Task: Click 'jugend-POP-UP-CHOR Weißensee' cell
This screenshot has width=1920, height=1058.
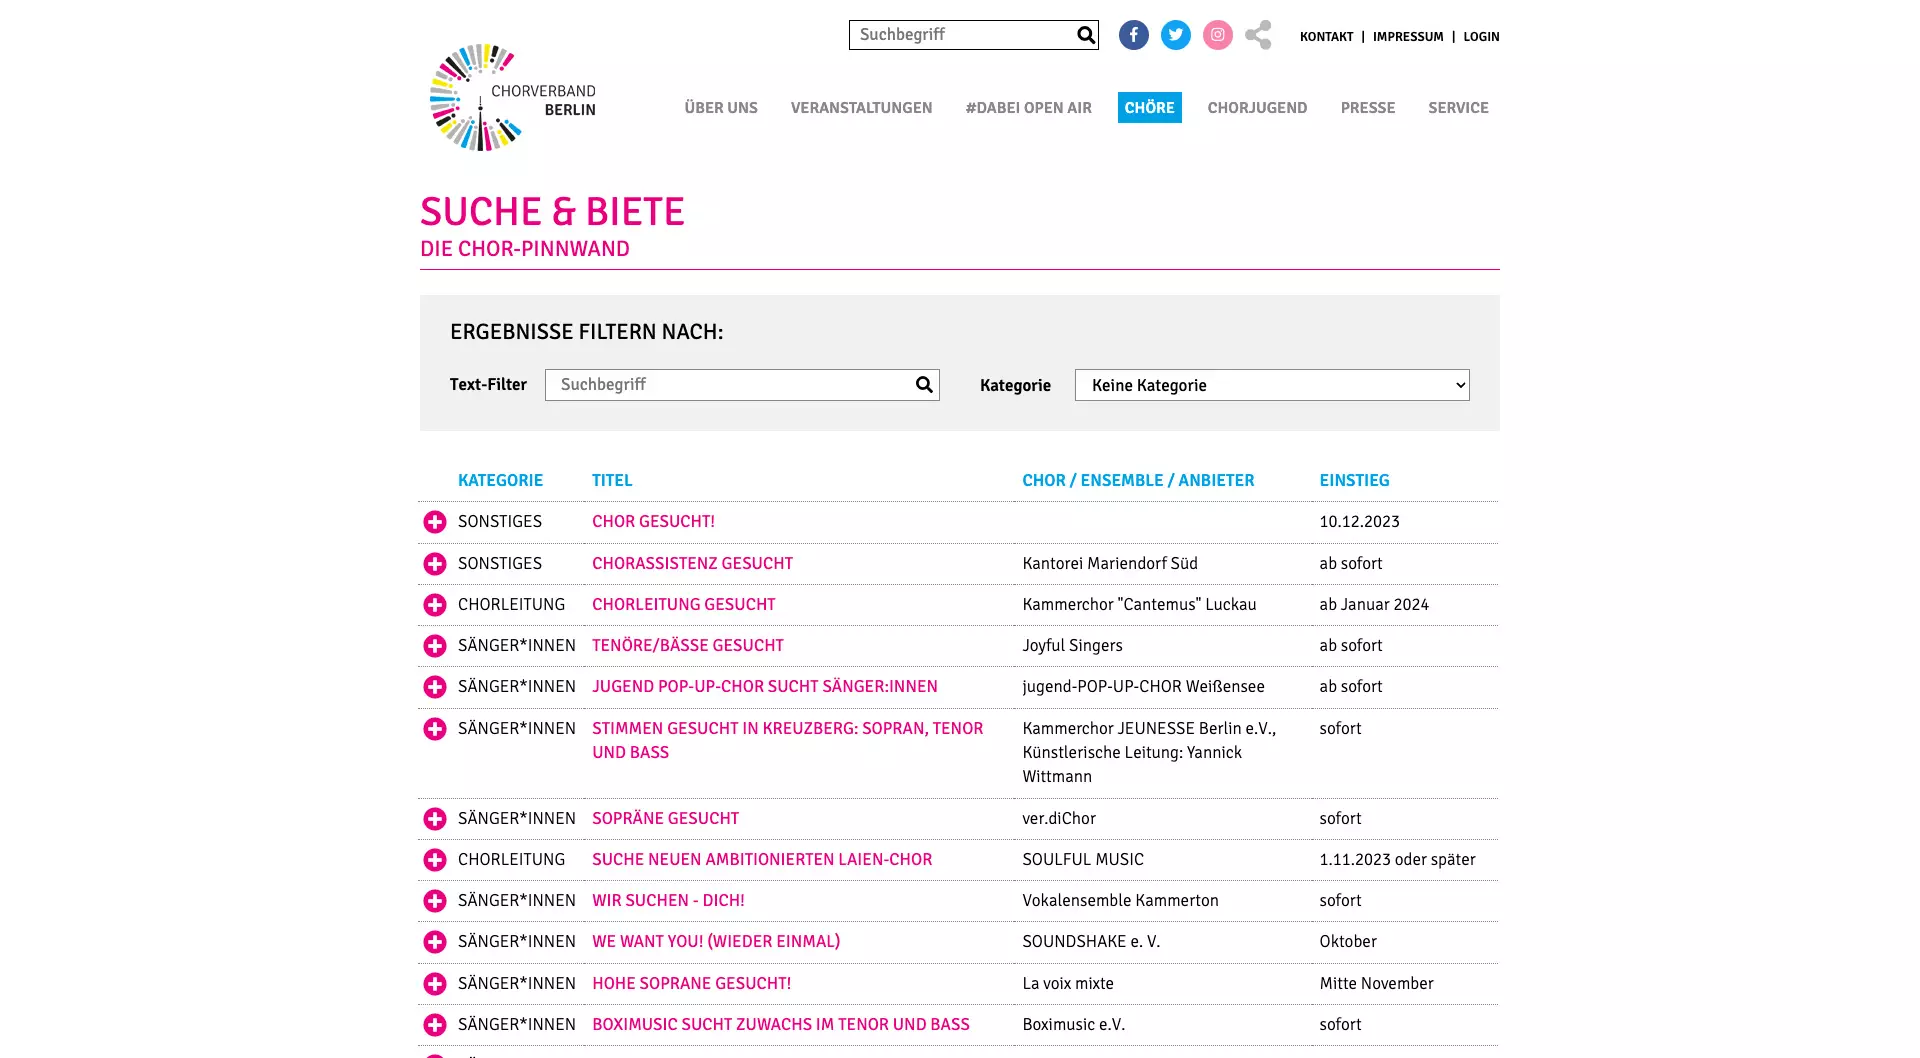Action: 1143,687
